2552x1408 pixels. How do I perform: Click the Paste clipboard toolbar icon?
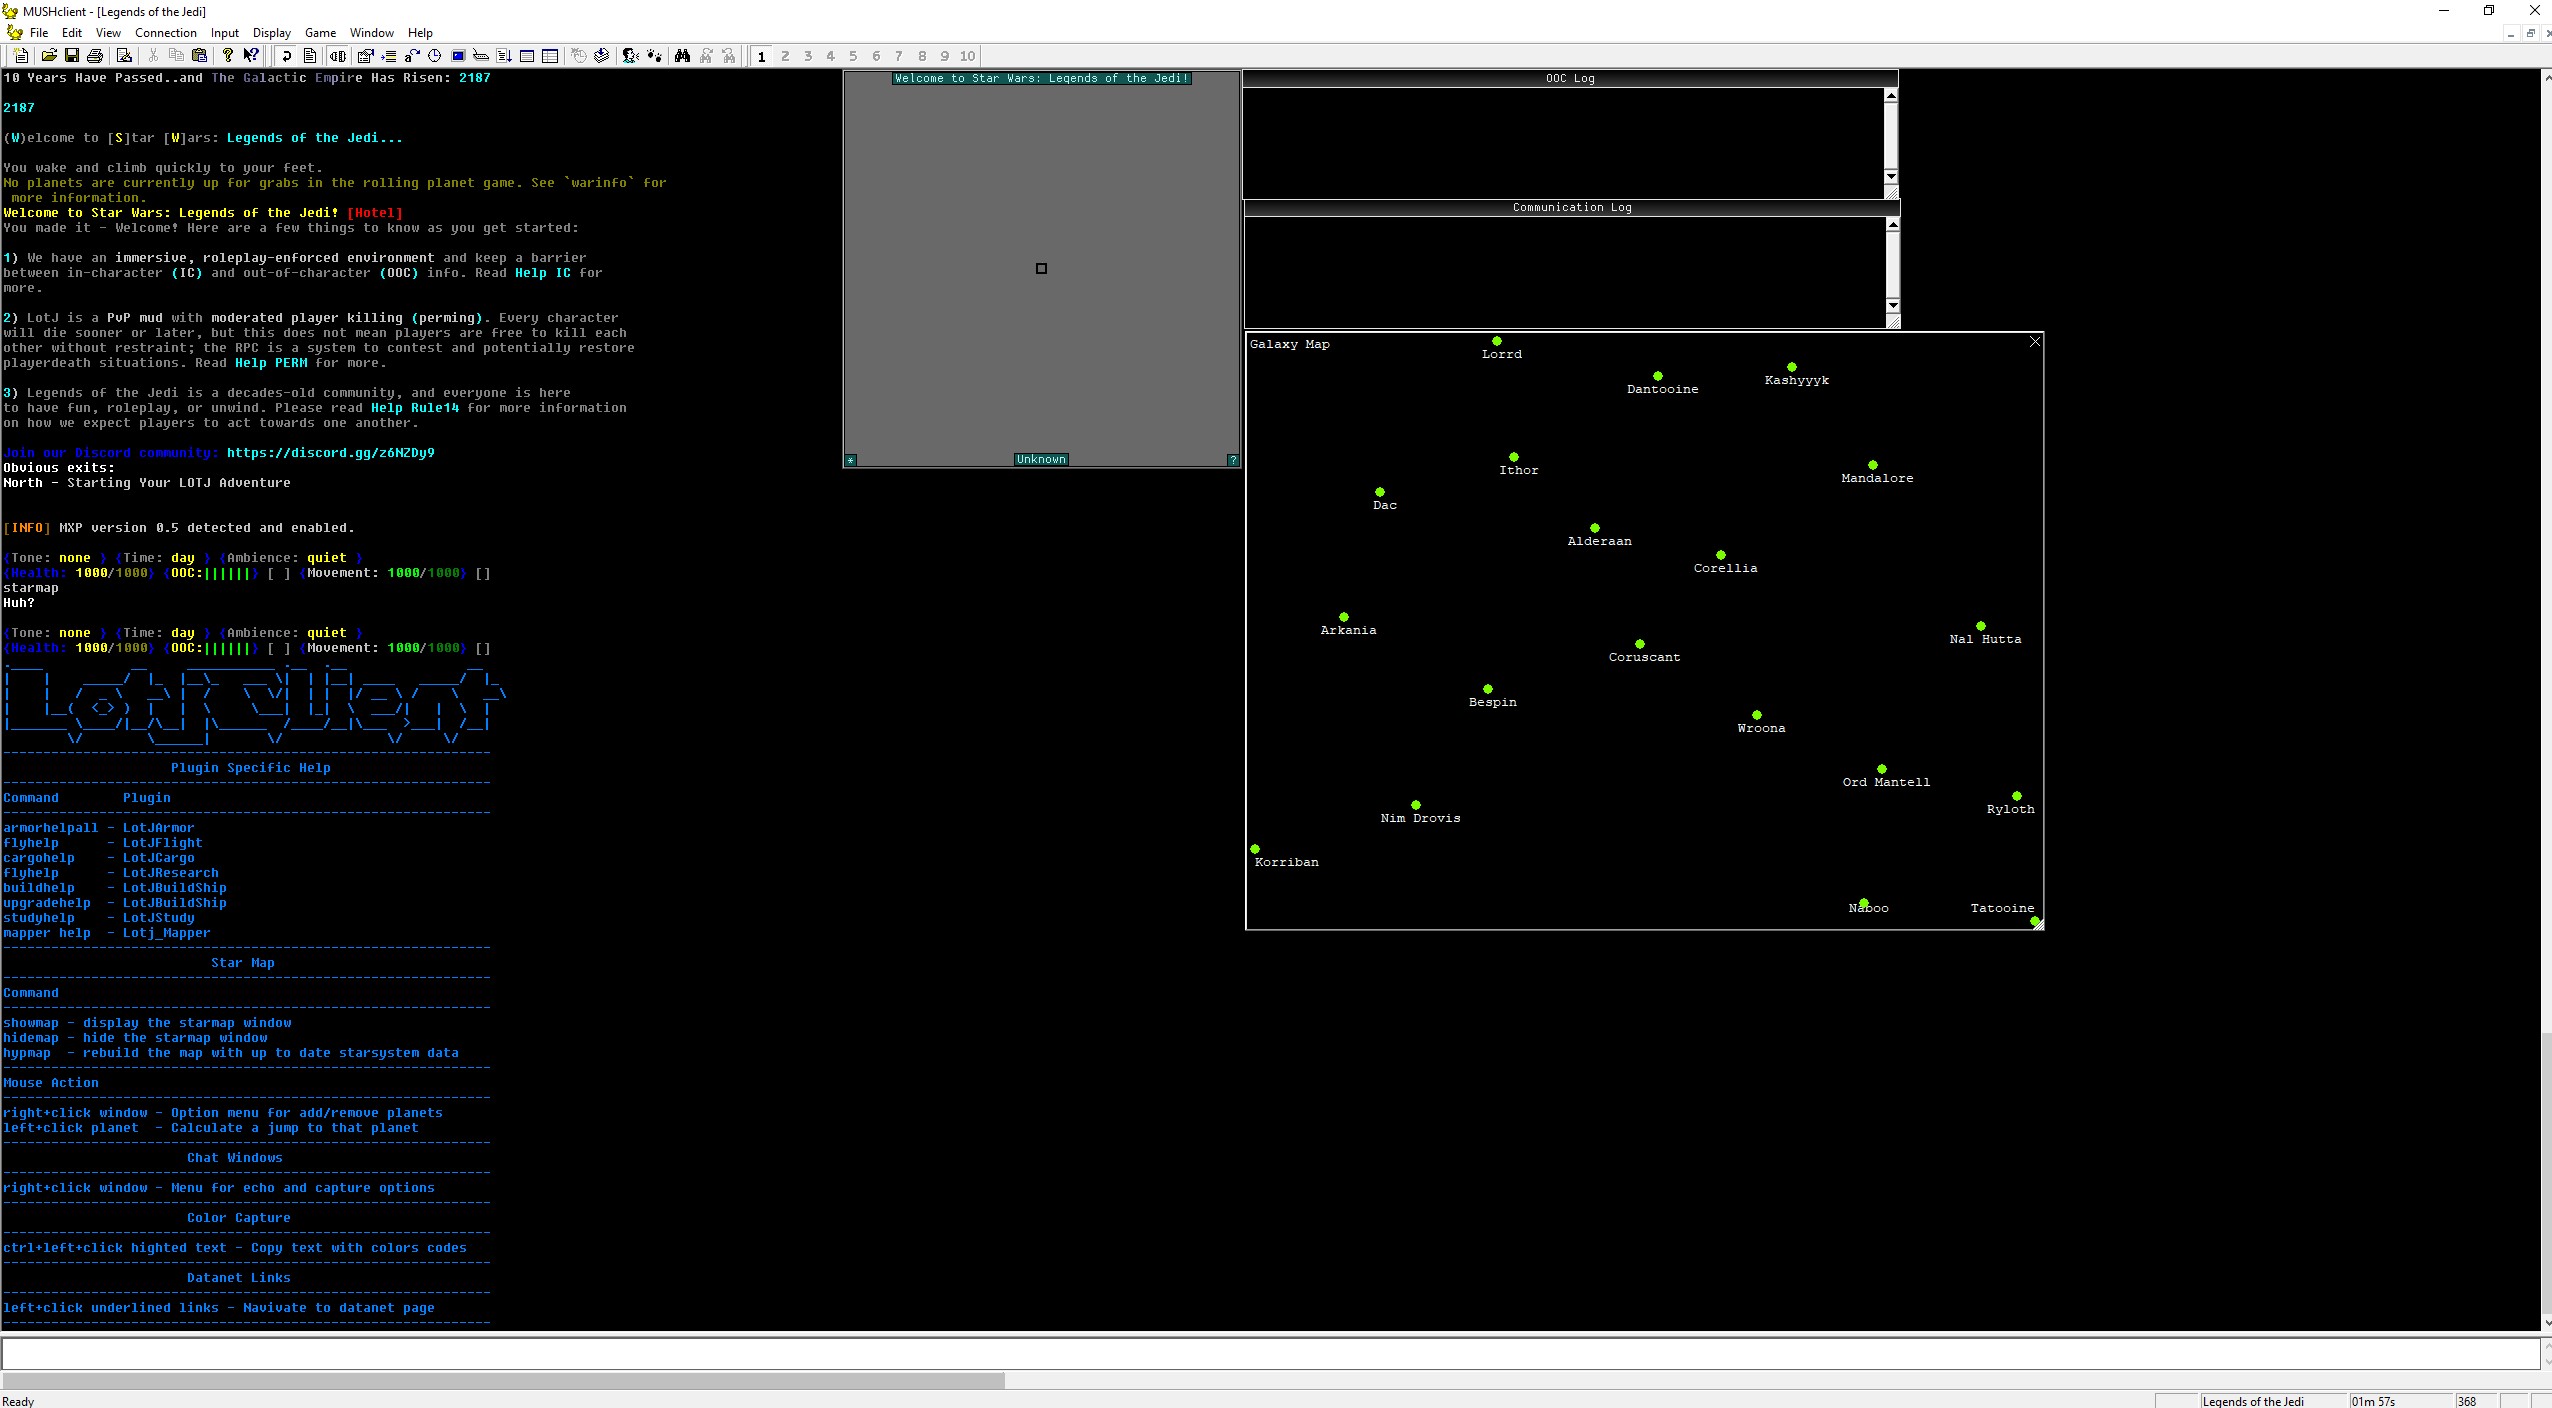[x=200, y=56]
